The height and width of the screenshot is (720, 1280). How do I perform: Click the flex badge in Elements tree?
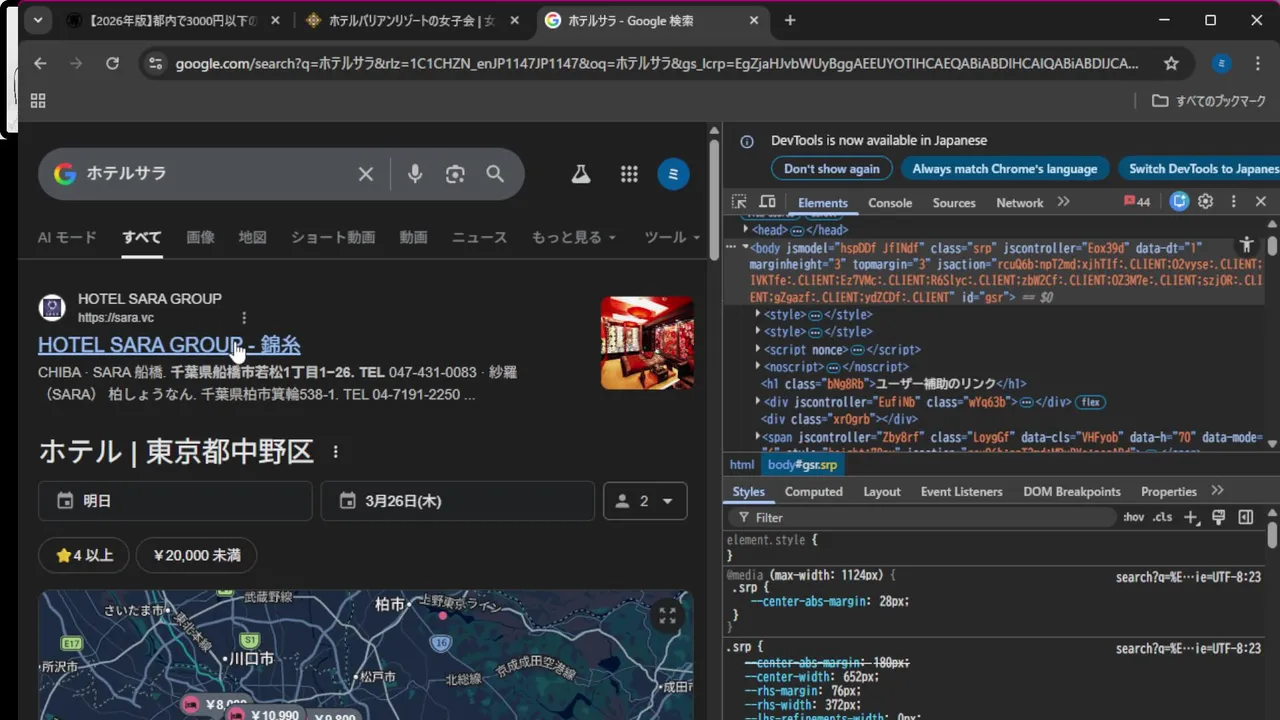1090,402
